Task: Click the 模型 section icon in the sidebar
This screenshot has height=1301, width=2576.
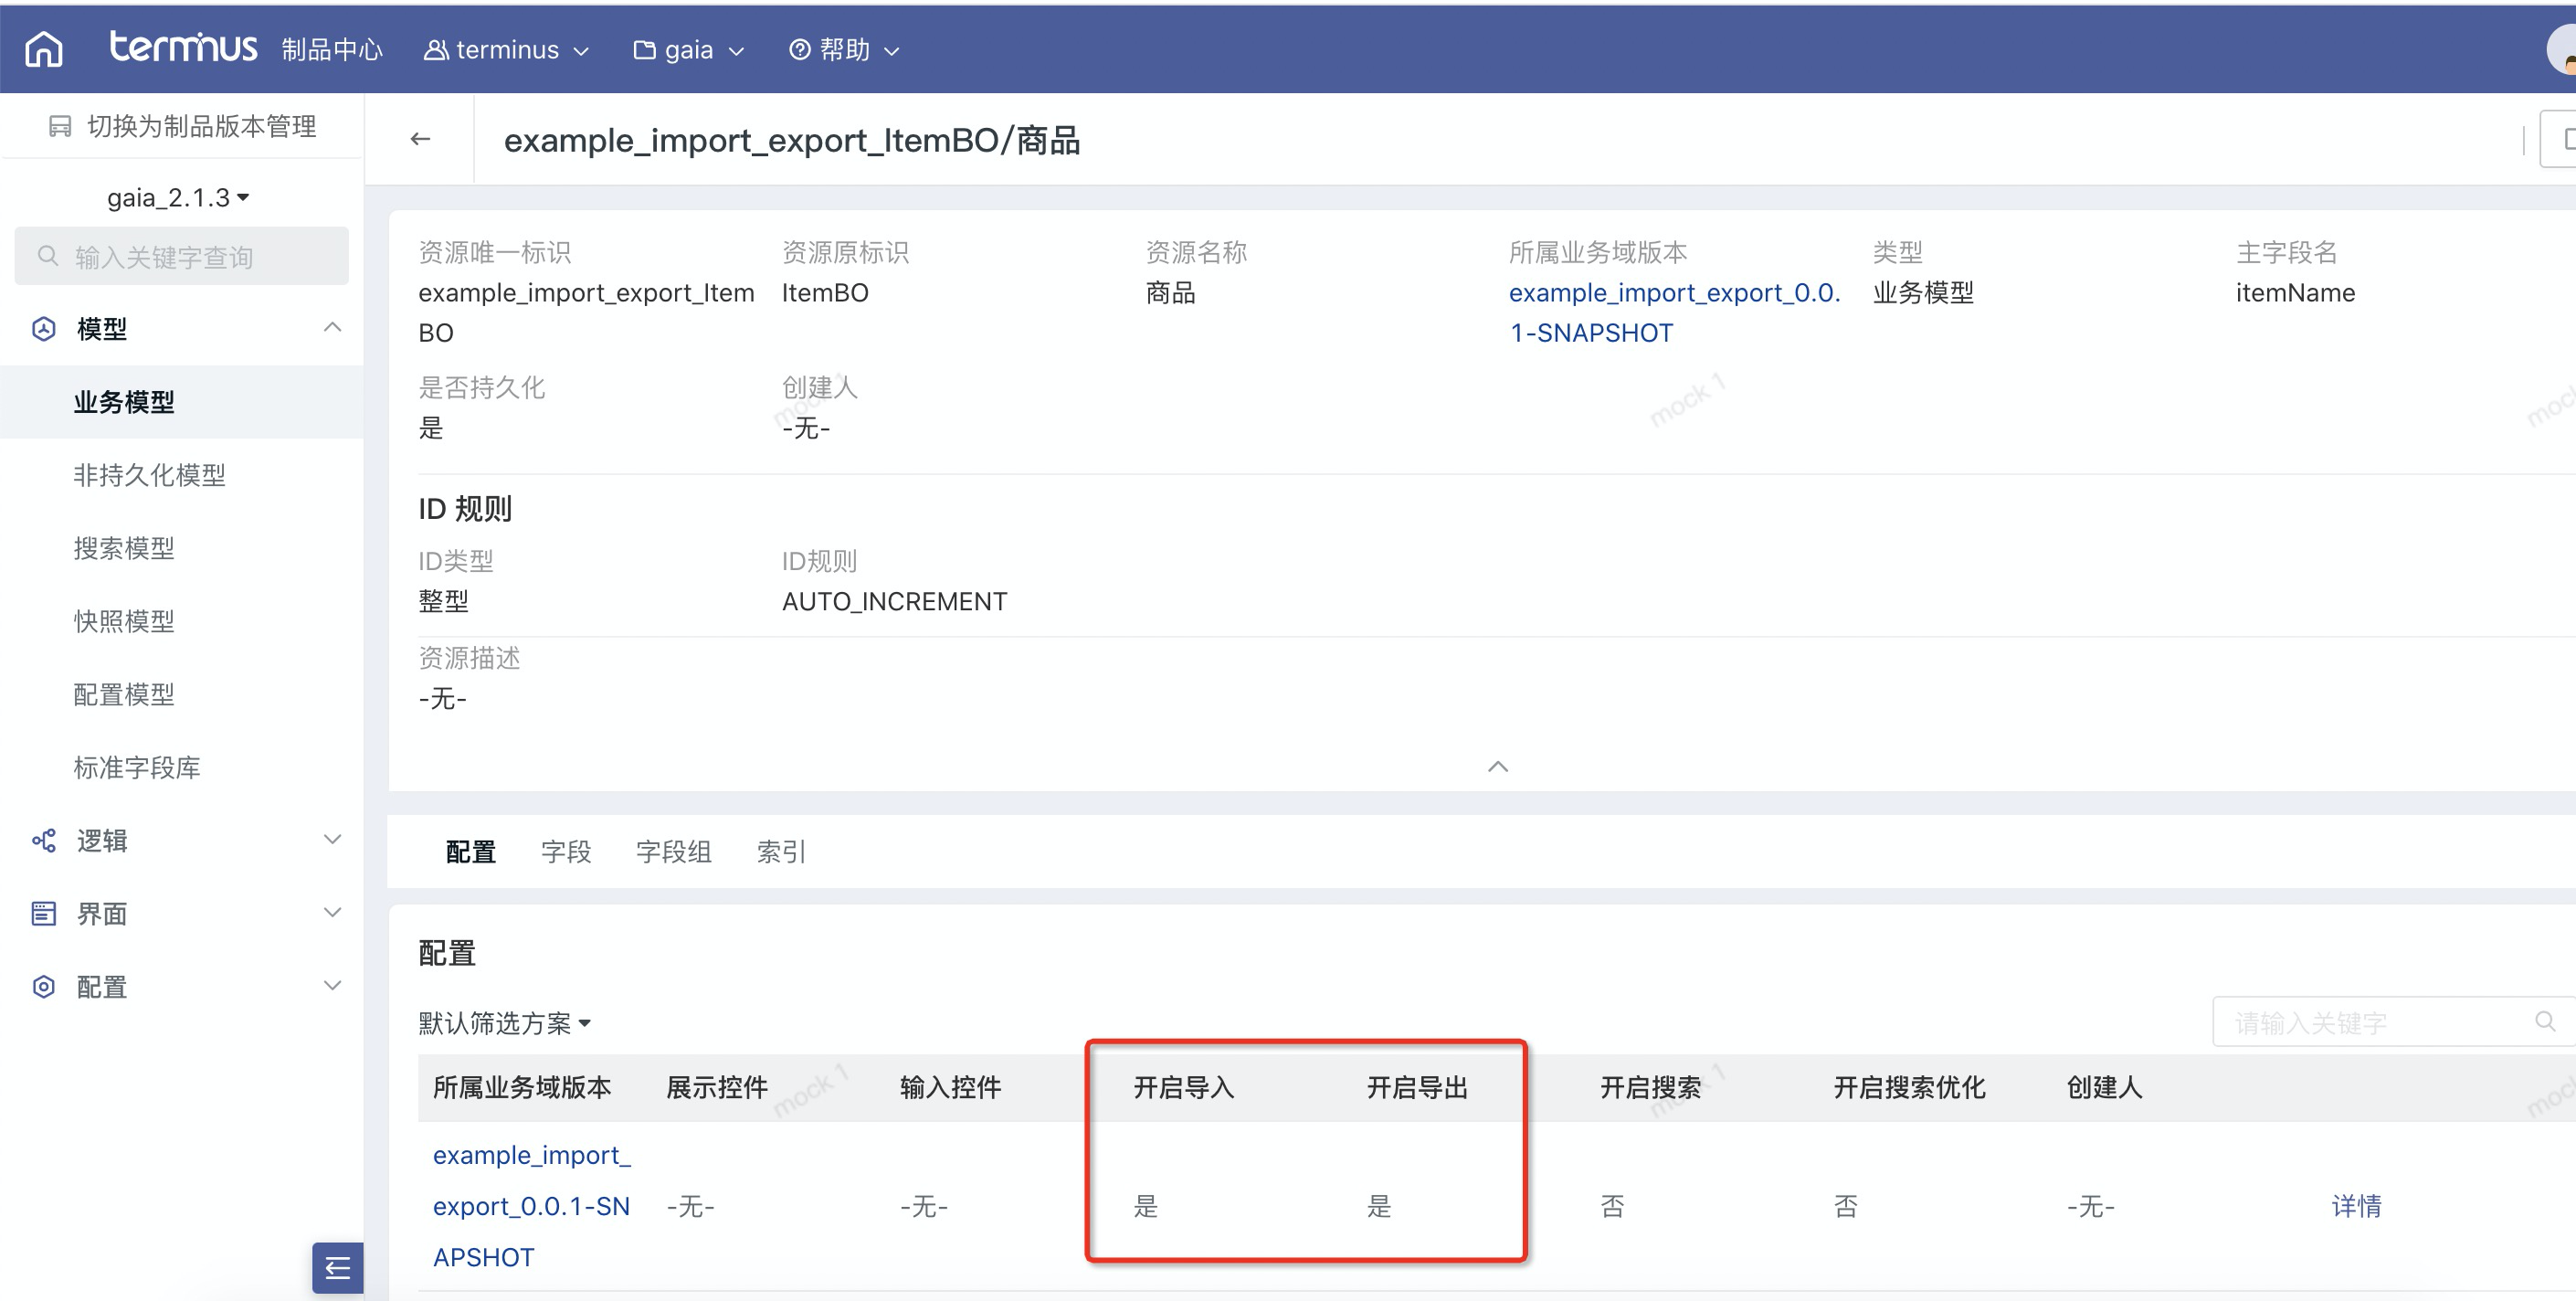Action: pyautogui.click(x=44, y=329)
